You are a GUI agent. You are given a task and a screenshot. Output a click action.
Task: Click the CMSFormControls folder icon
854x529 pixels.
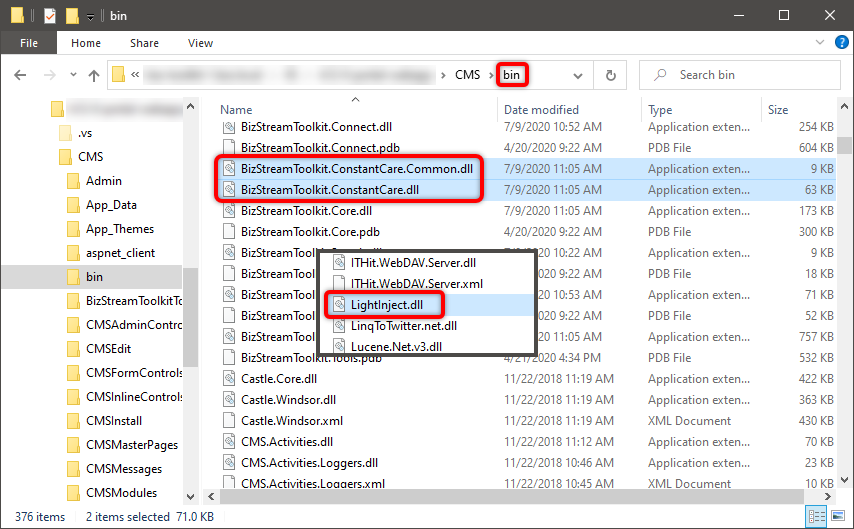(x=73, y=373)
